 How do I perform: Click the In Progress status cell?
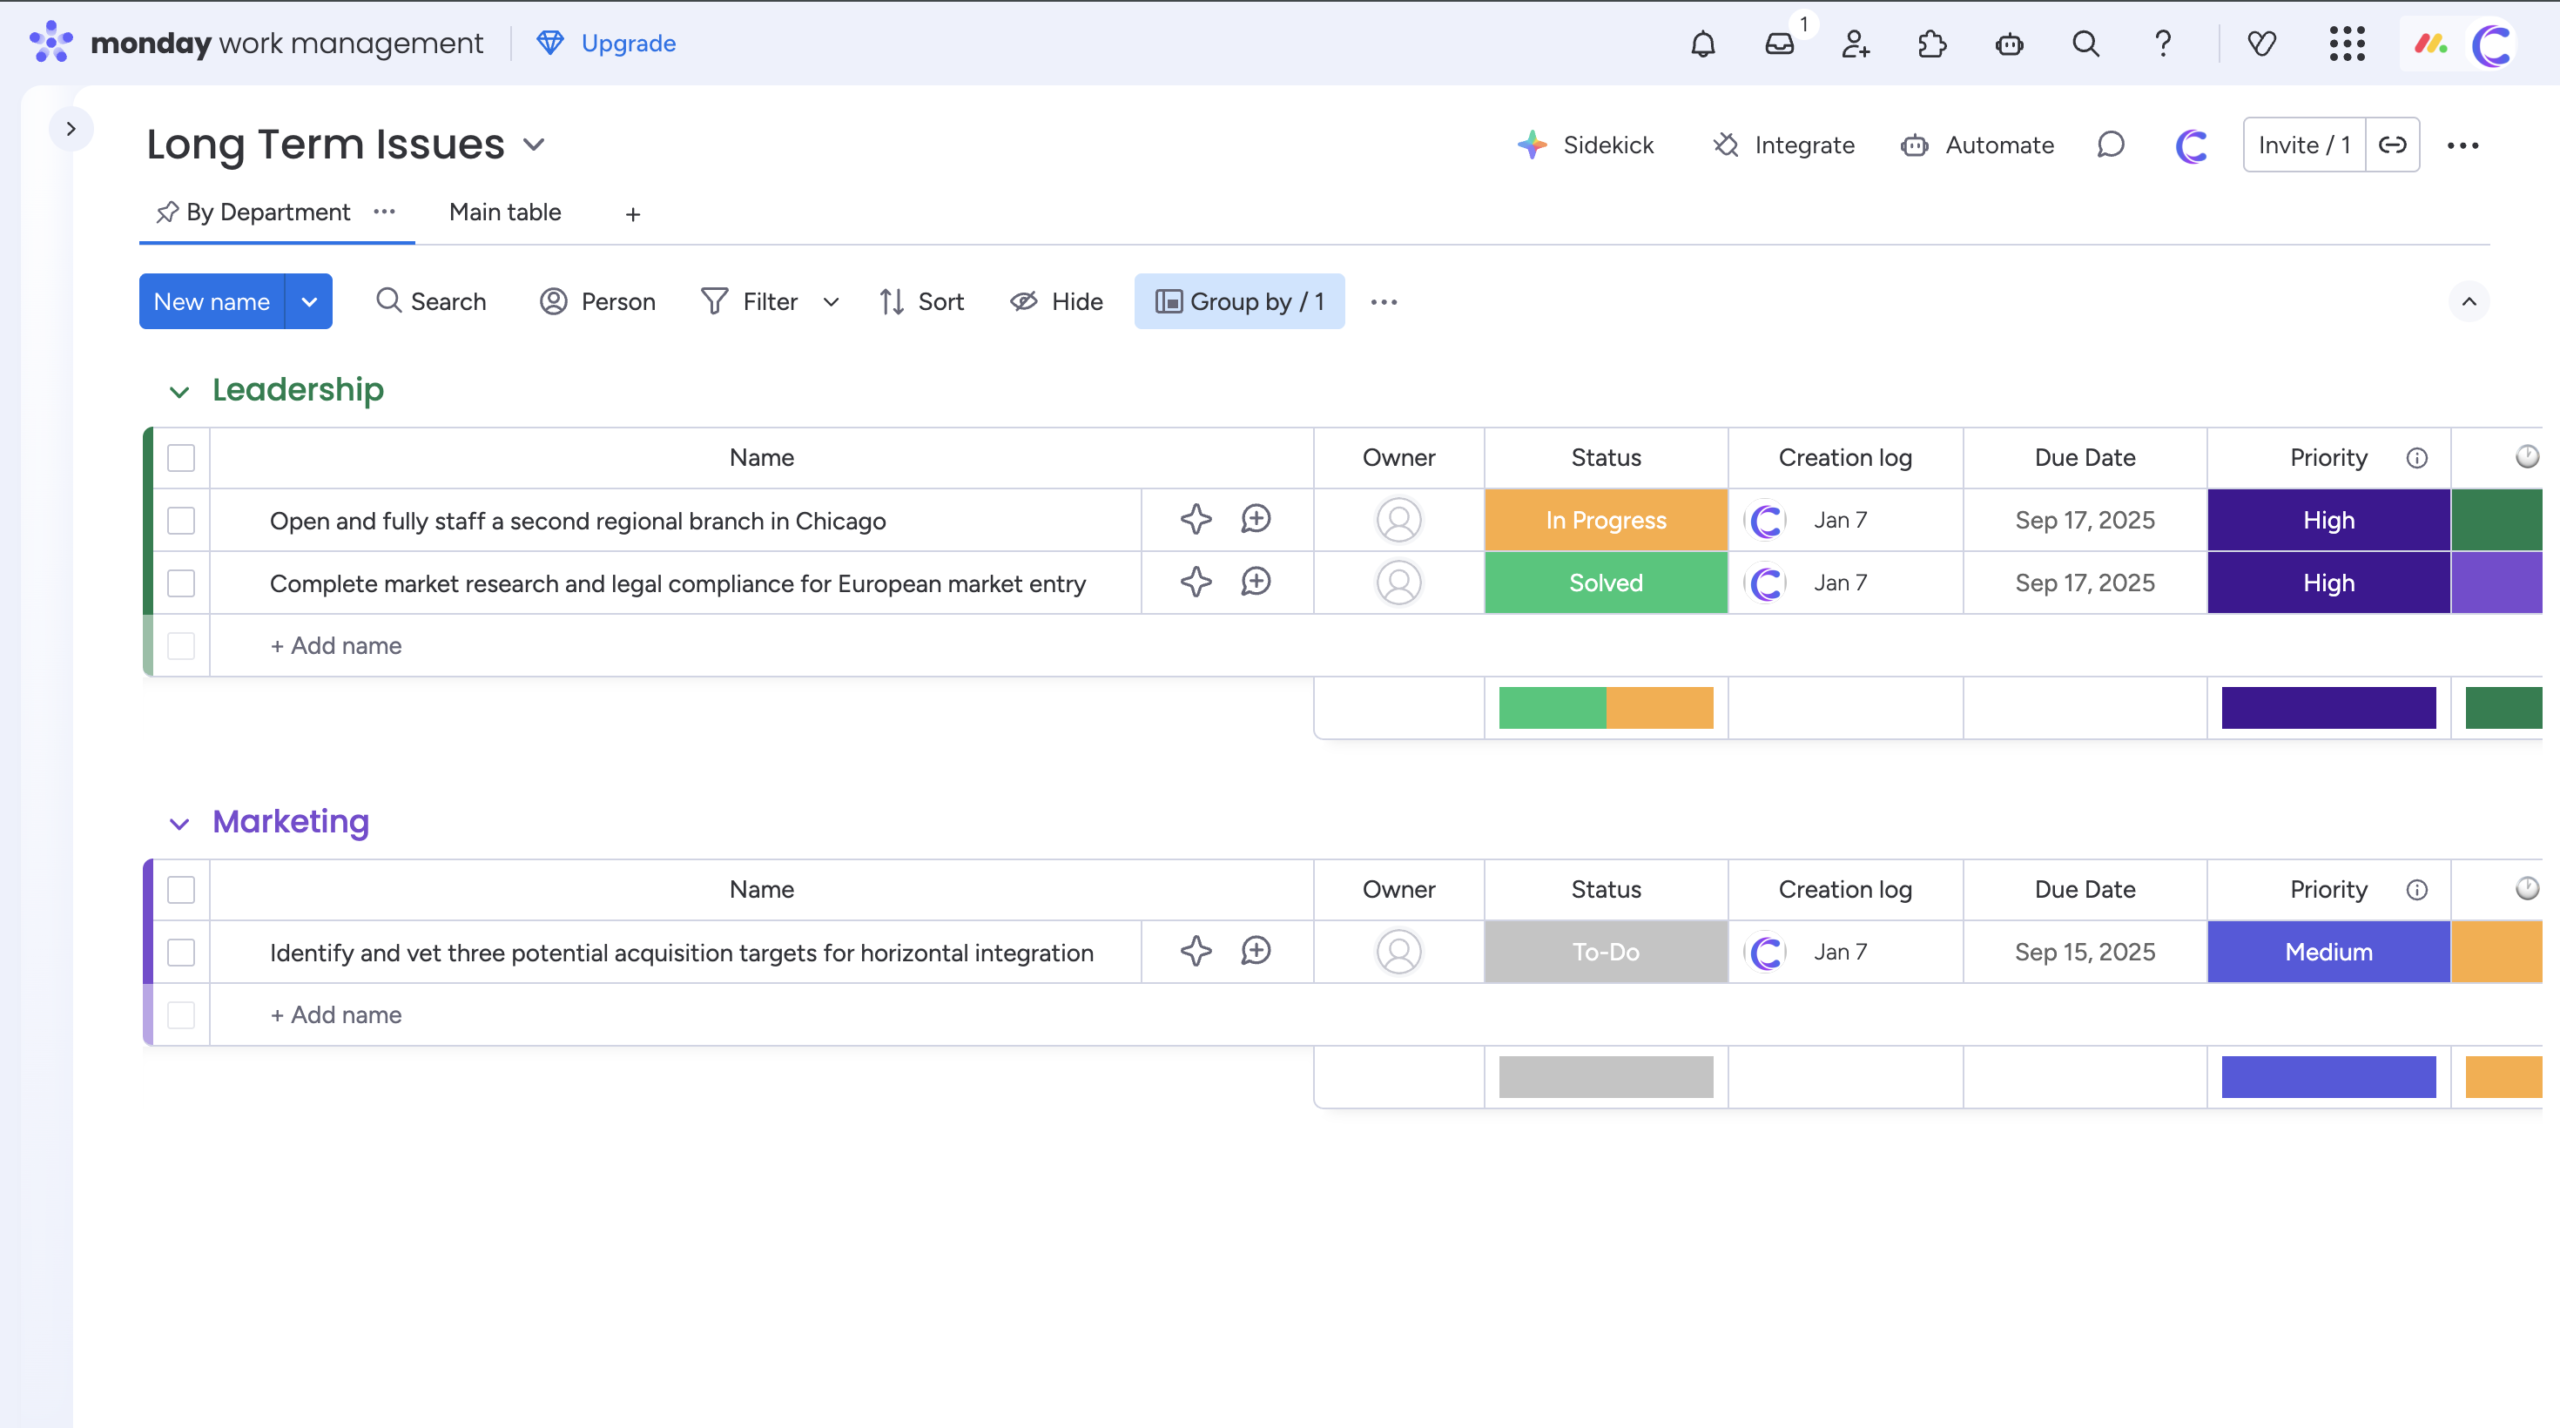1606,520
